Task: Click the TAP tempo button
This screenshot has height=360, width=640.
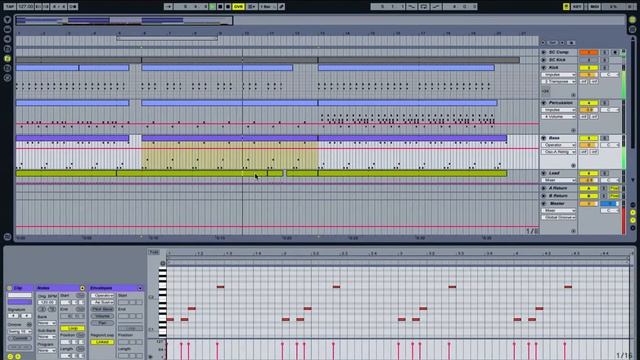Action: pos(10,7)
